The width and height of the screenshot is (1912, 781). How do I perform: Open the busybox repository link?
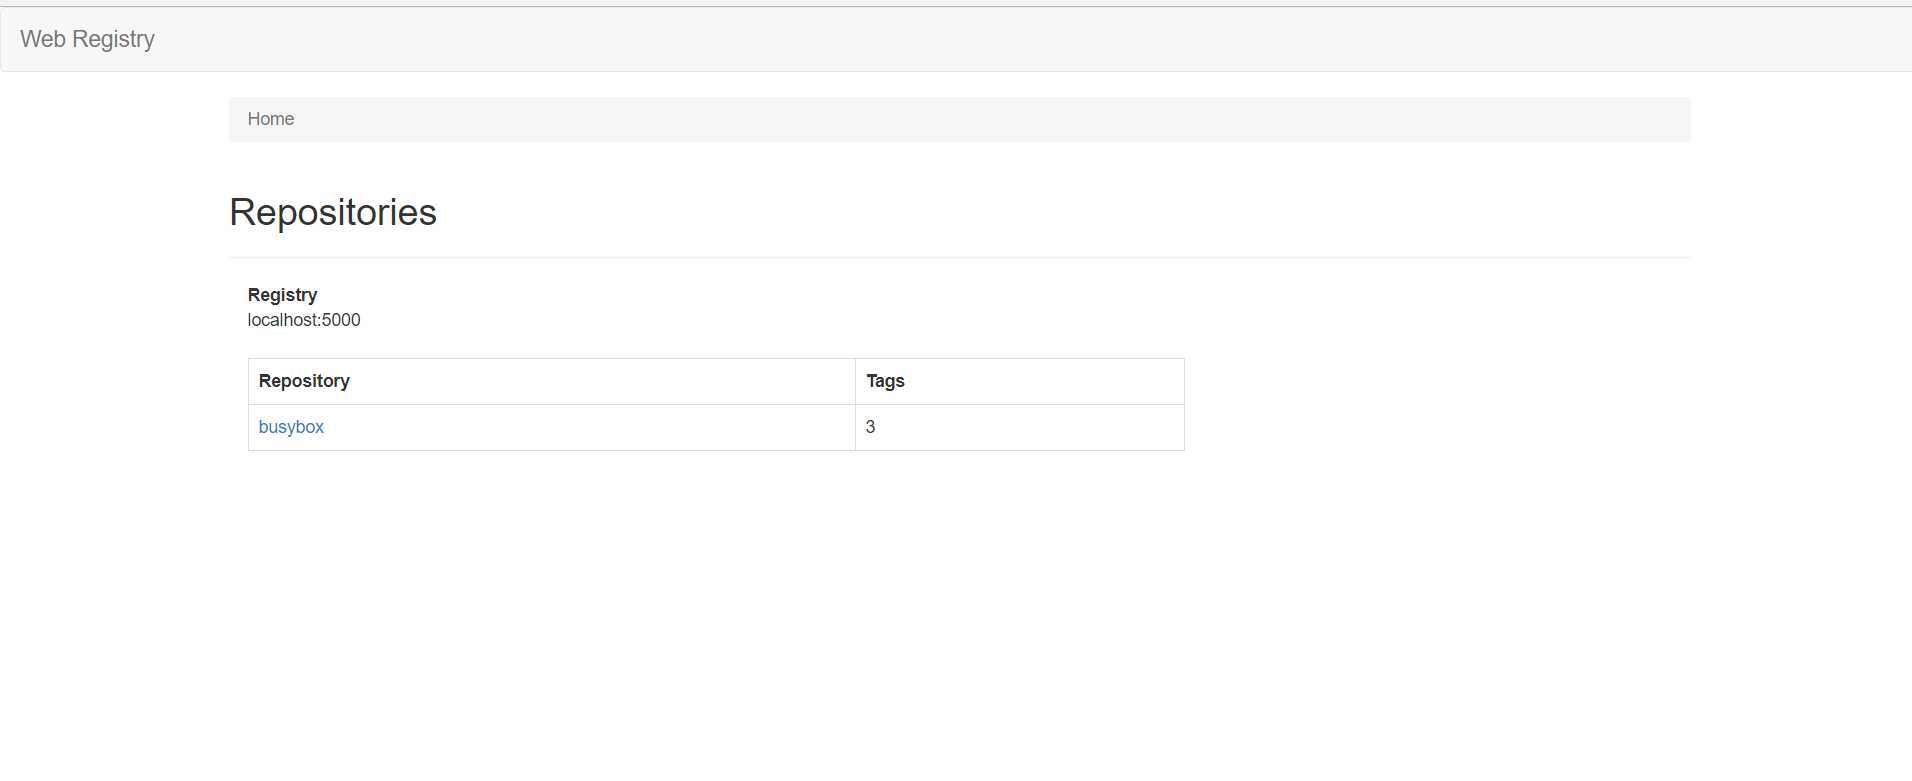(x=291, y=427)
